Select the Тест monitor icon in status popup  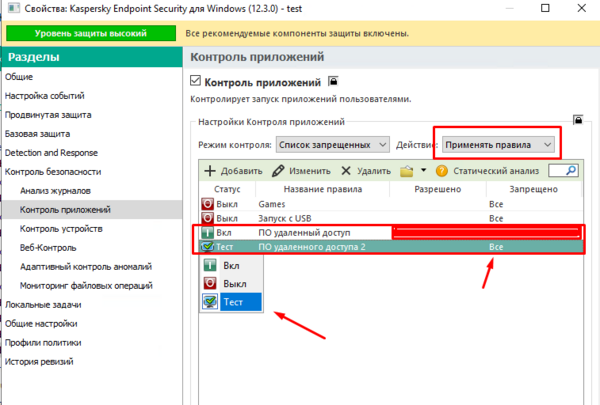coord(210,302)
